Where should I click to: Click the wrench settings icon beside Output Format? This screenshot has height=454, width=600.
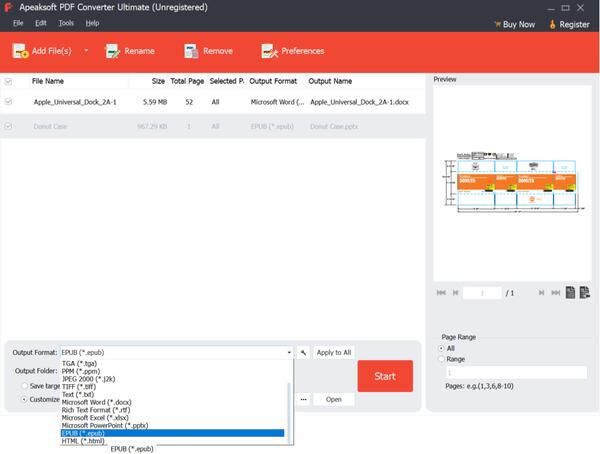tap(303, 353)
